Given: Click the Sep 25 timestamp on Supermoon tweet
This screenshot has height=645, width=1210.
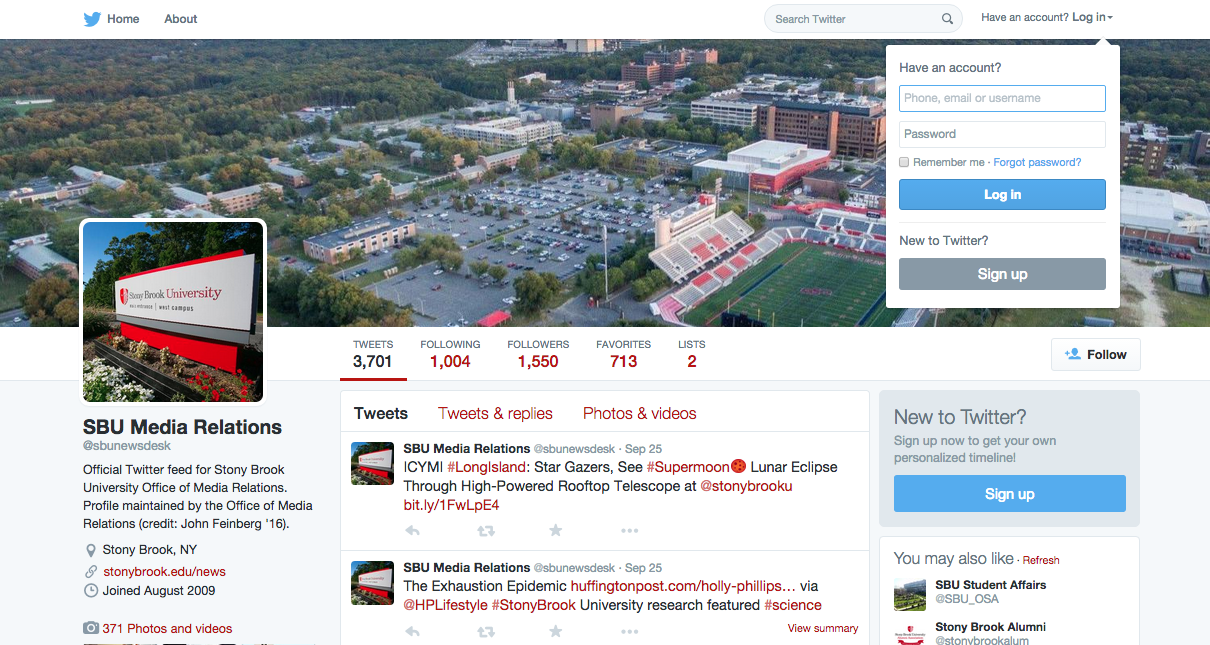Looking at the screenshot, I should coord(643,449).
